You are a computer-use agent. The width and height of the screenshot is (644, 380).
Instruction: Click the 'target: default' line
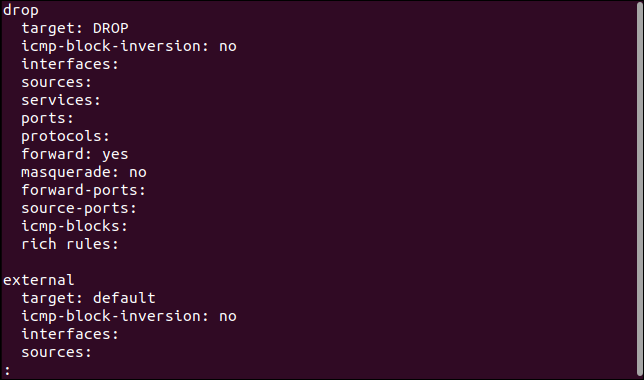pyautogui.click(x=88, y=298)
